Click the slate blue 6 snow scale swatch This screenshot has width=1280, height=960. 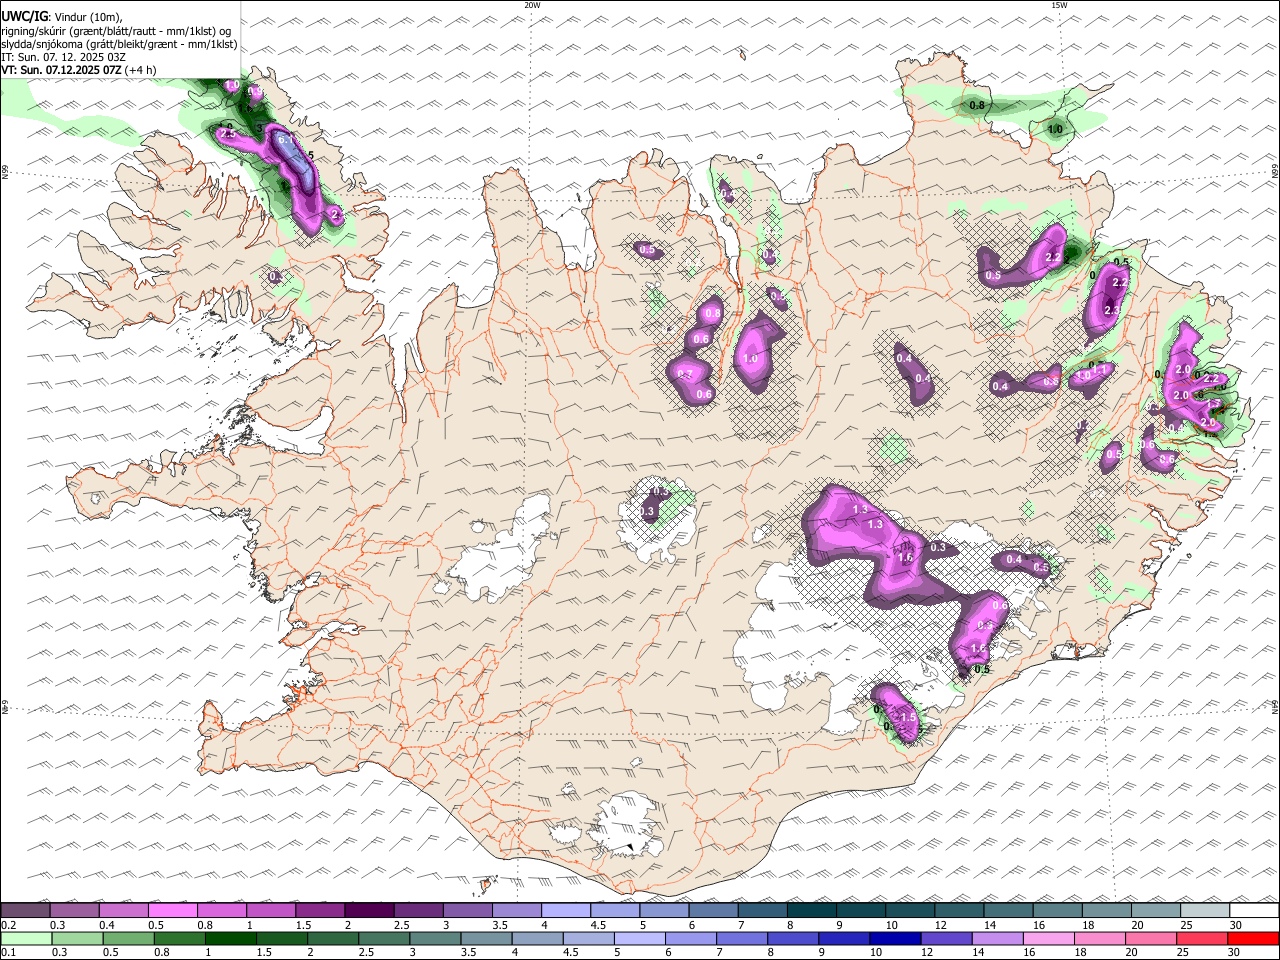click(713, 910)
